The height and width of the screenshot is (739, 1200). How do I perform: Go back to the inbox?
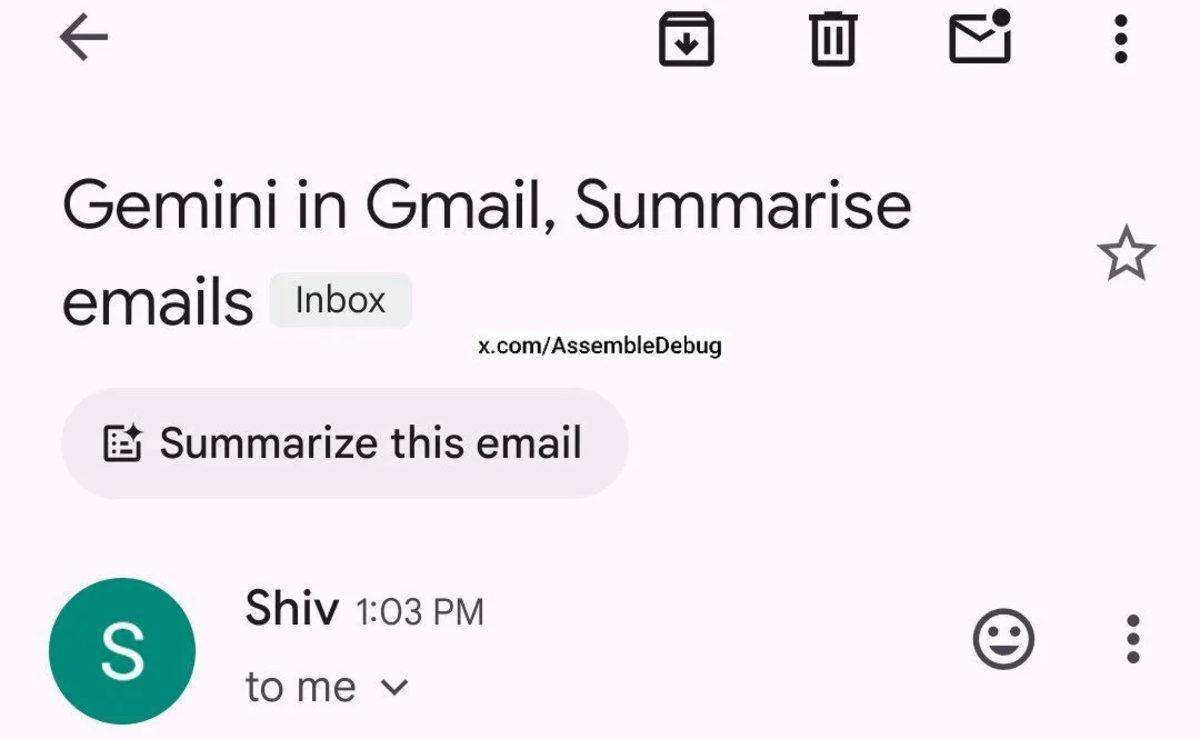pos(84,38)
